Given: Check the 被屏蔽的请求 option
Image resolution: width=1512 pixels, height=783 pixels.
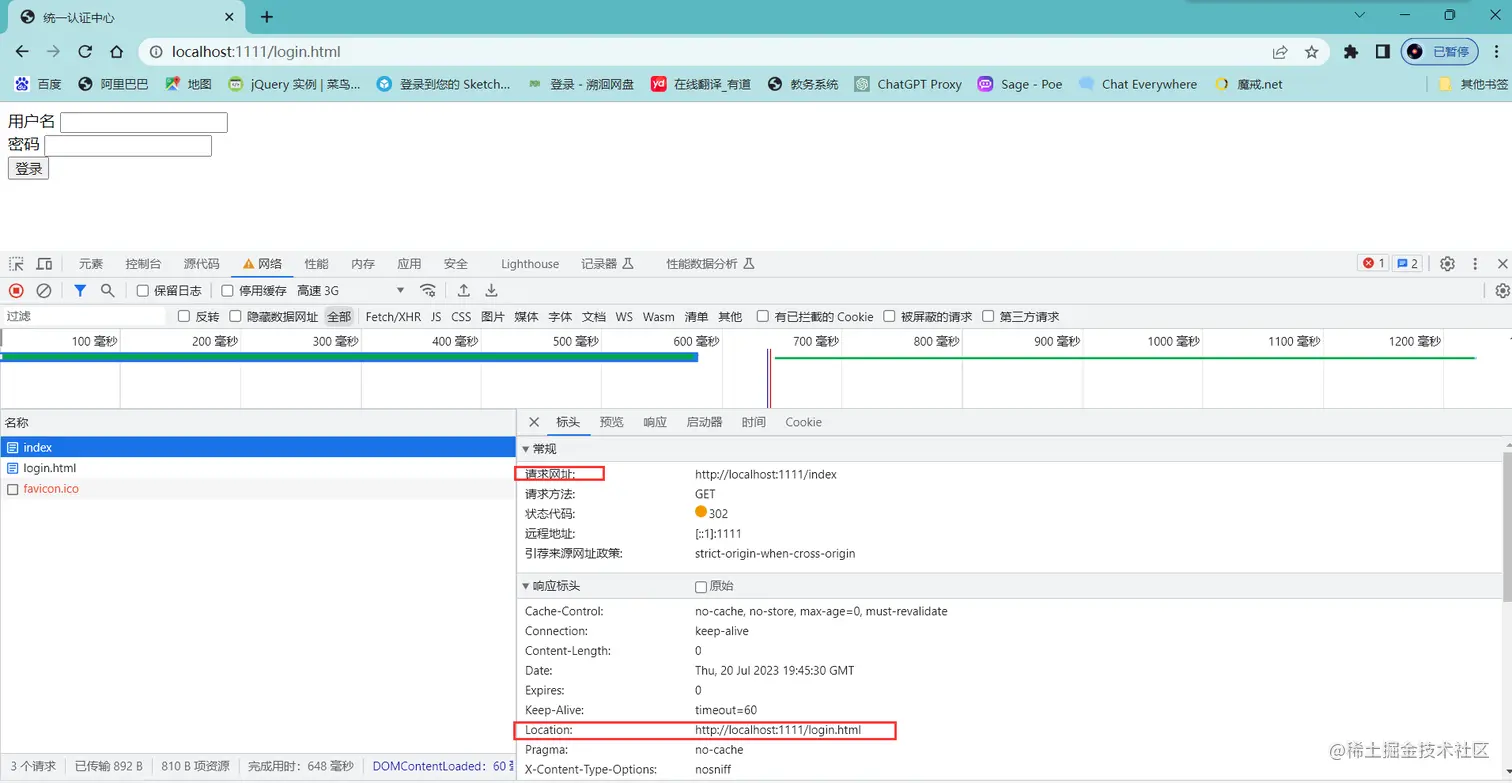Looking at the screenshot, I should (889, 317).
